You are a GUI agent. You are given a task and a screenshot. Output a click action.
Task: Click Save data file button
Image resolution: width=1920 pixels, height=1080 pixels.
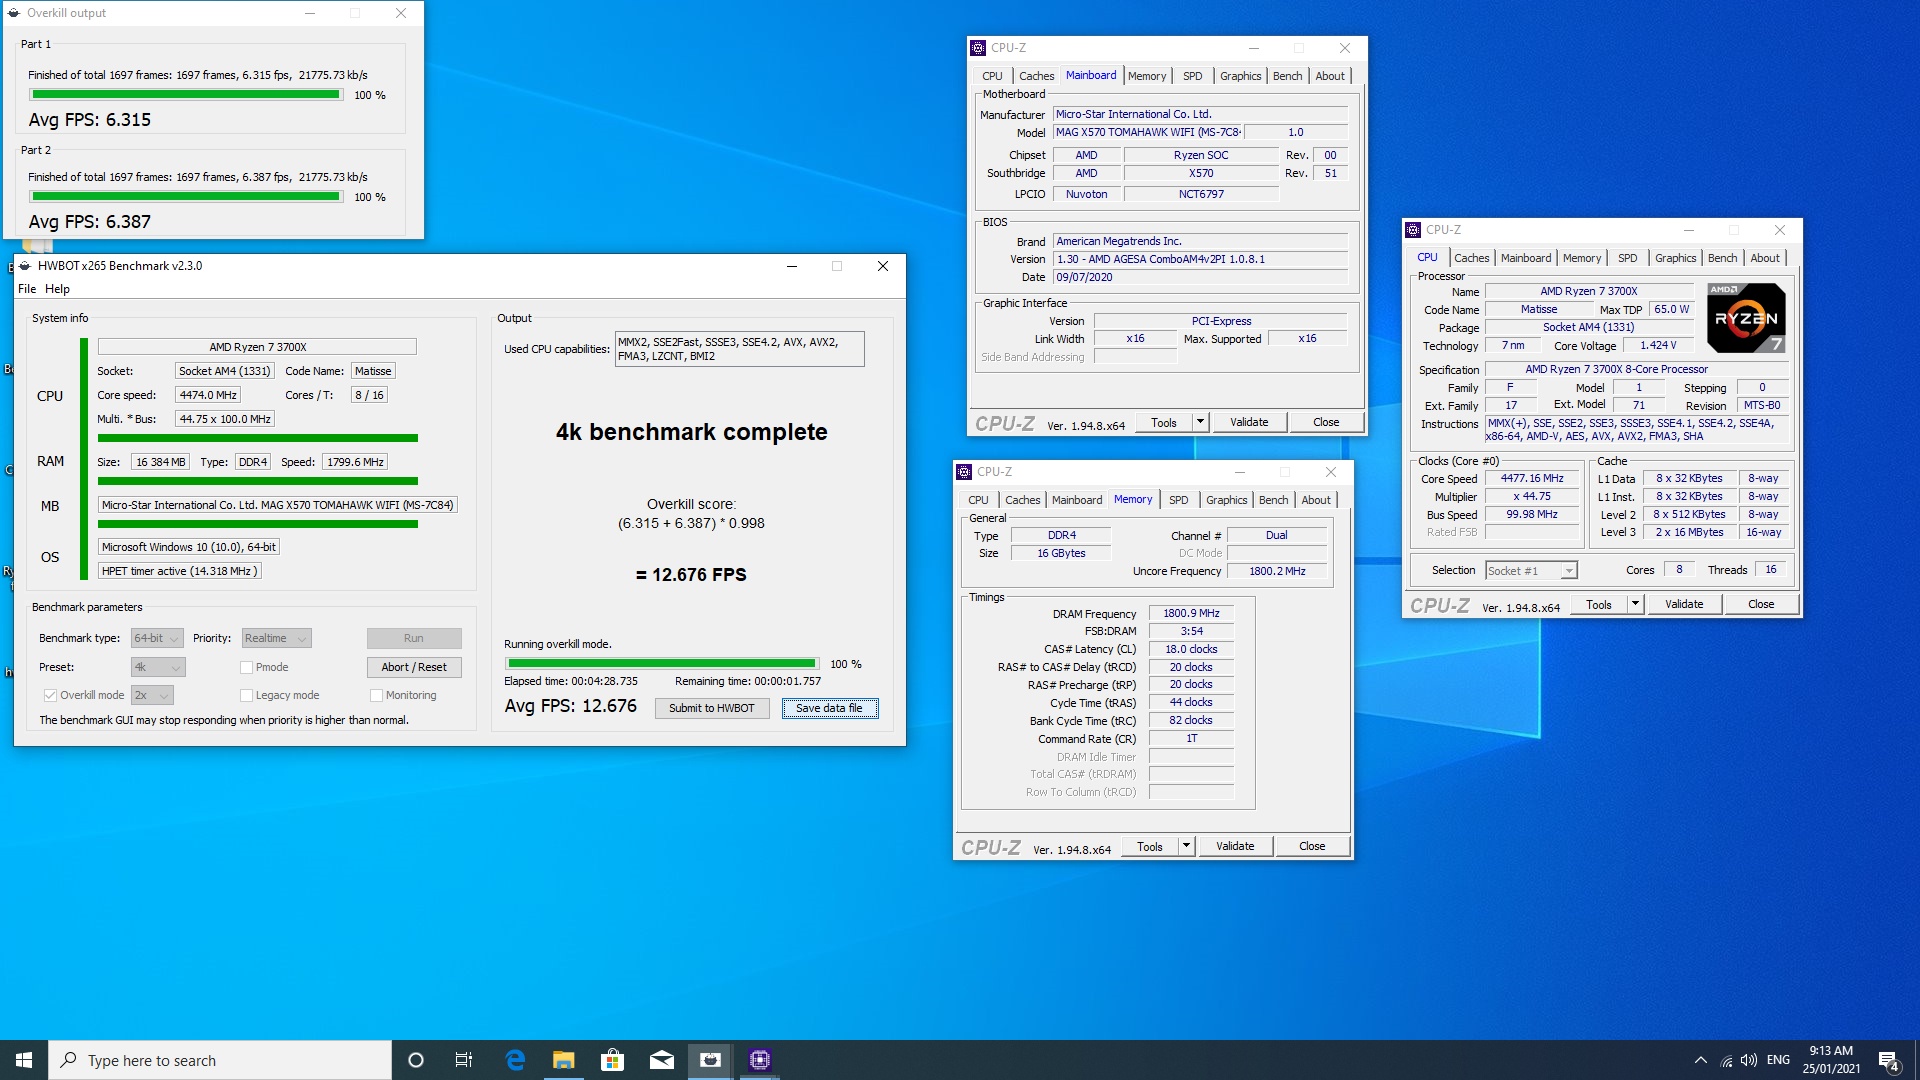click(830, 708)
